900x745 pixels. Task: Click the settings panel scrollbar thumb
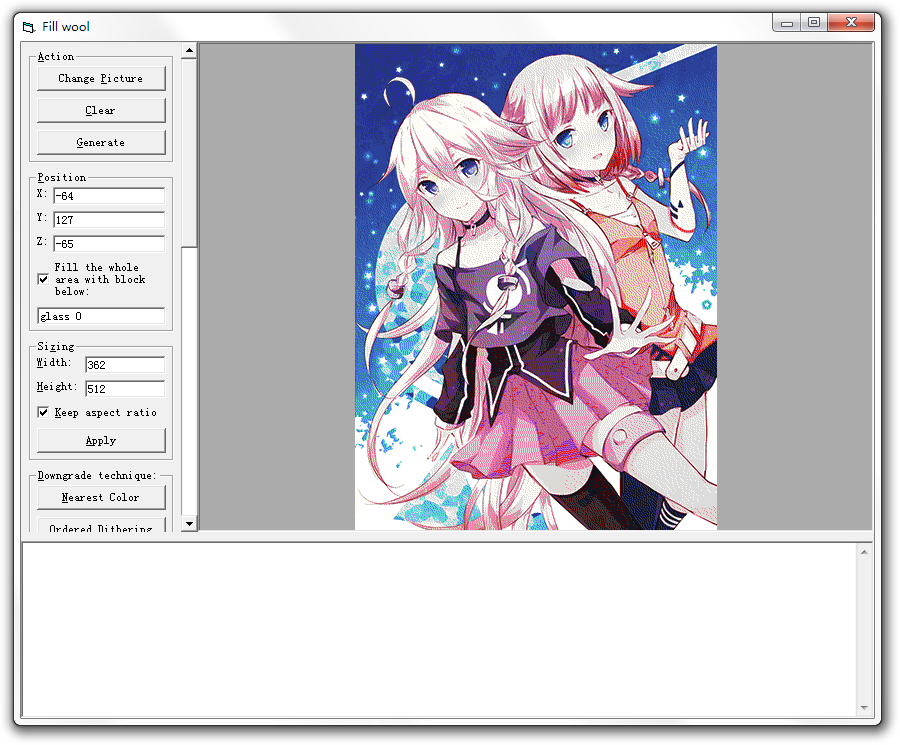(189, 153)
